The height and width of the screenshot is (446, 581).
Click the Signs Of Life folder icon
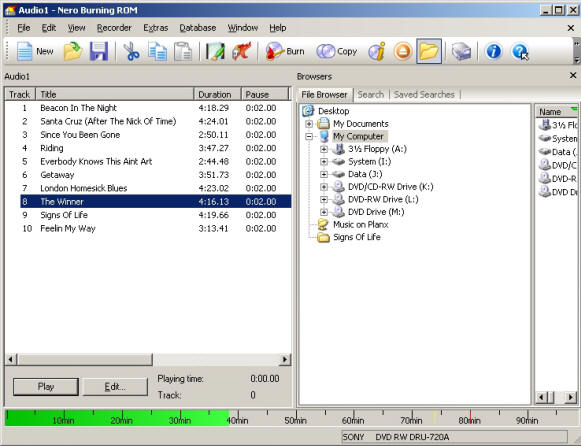click(323, 237)
